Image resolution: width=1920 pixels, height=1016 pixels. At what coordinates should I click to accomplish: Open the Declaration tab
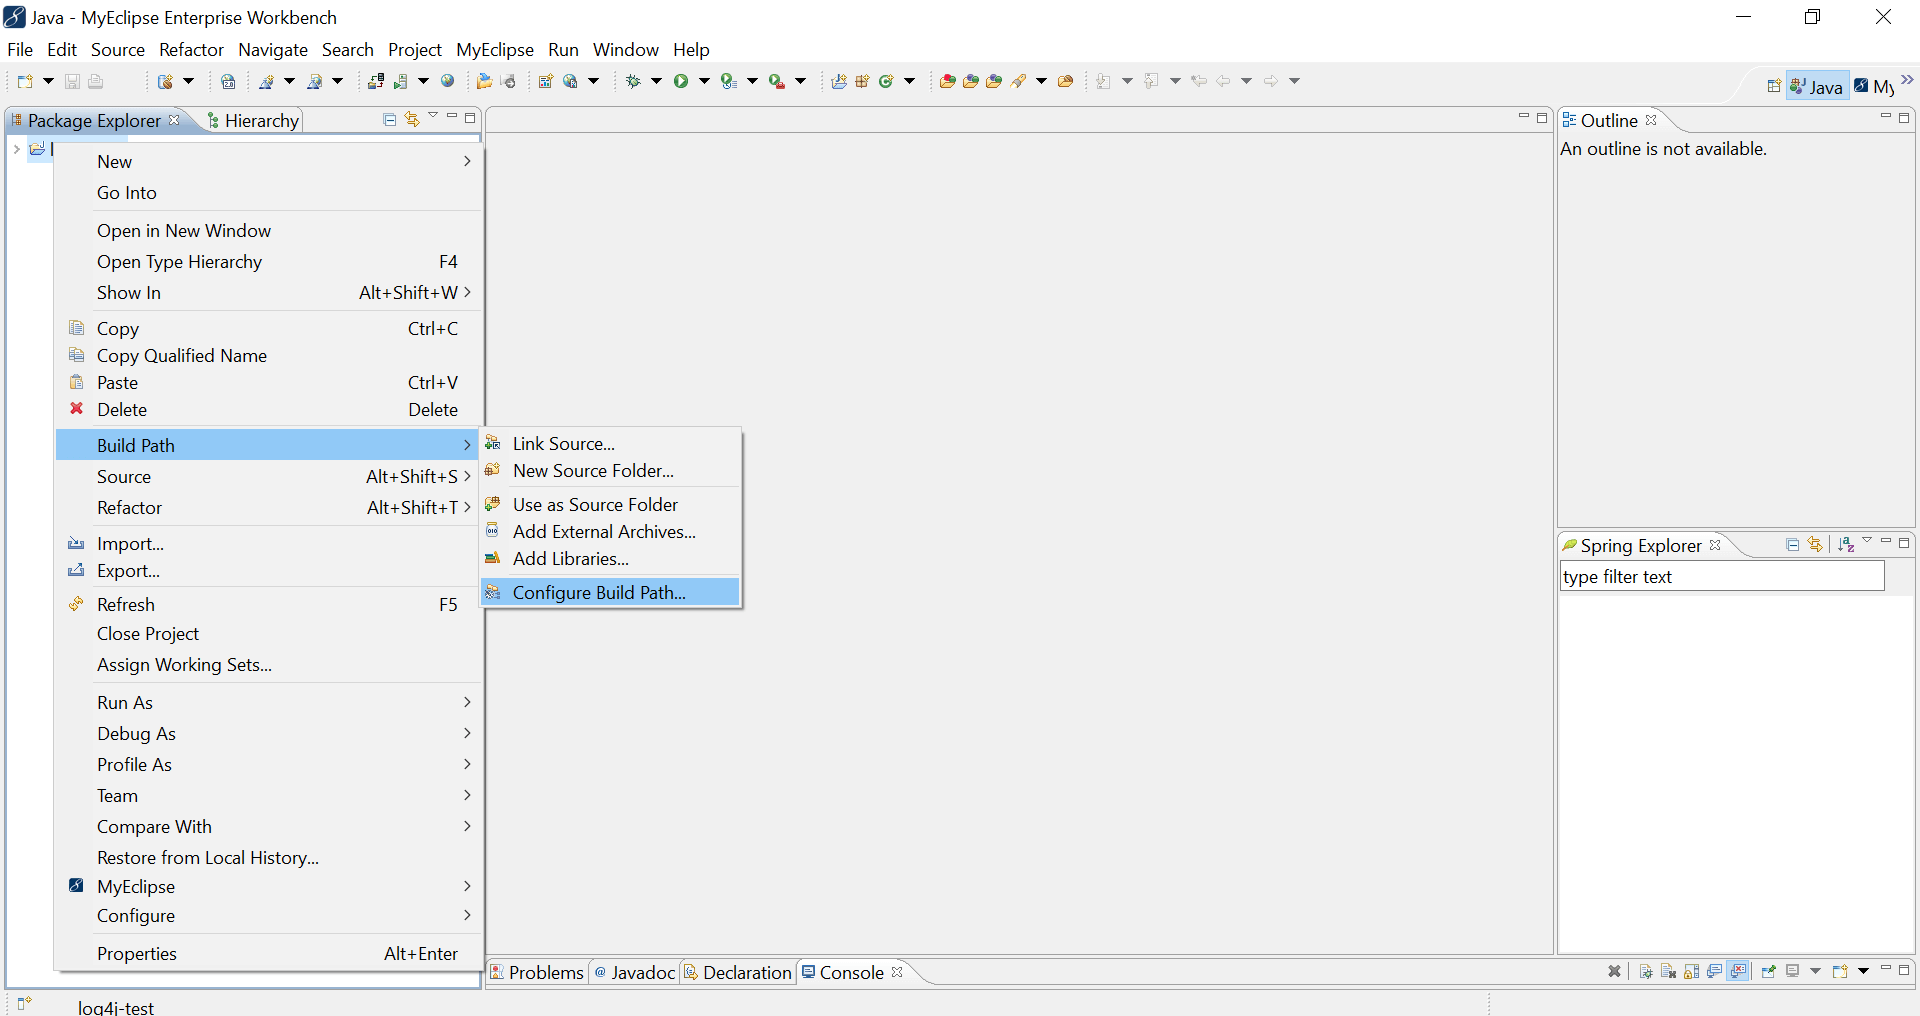click(738, 972)
